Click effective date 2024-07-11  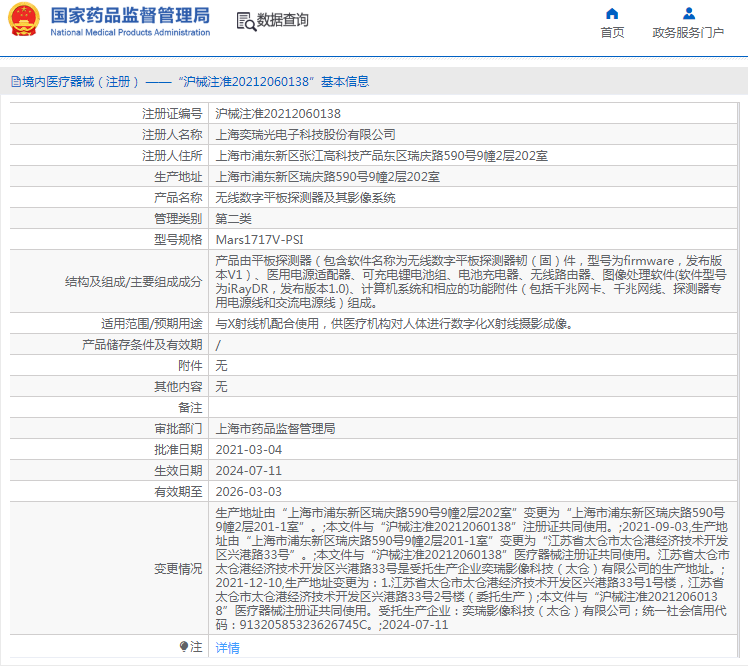coord(249,470)
